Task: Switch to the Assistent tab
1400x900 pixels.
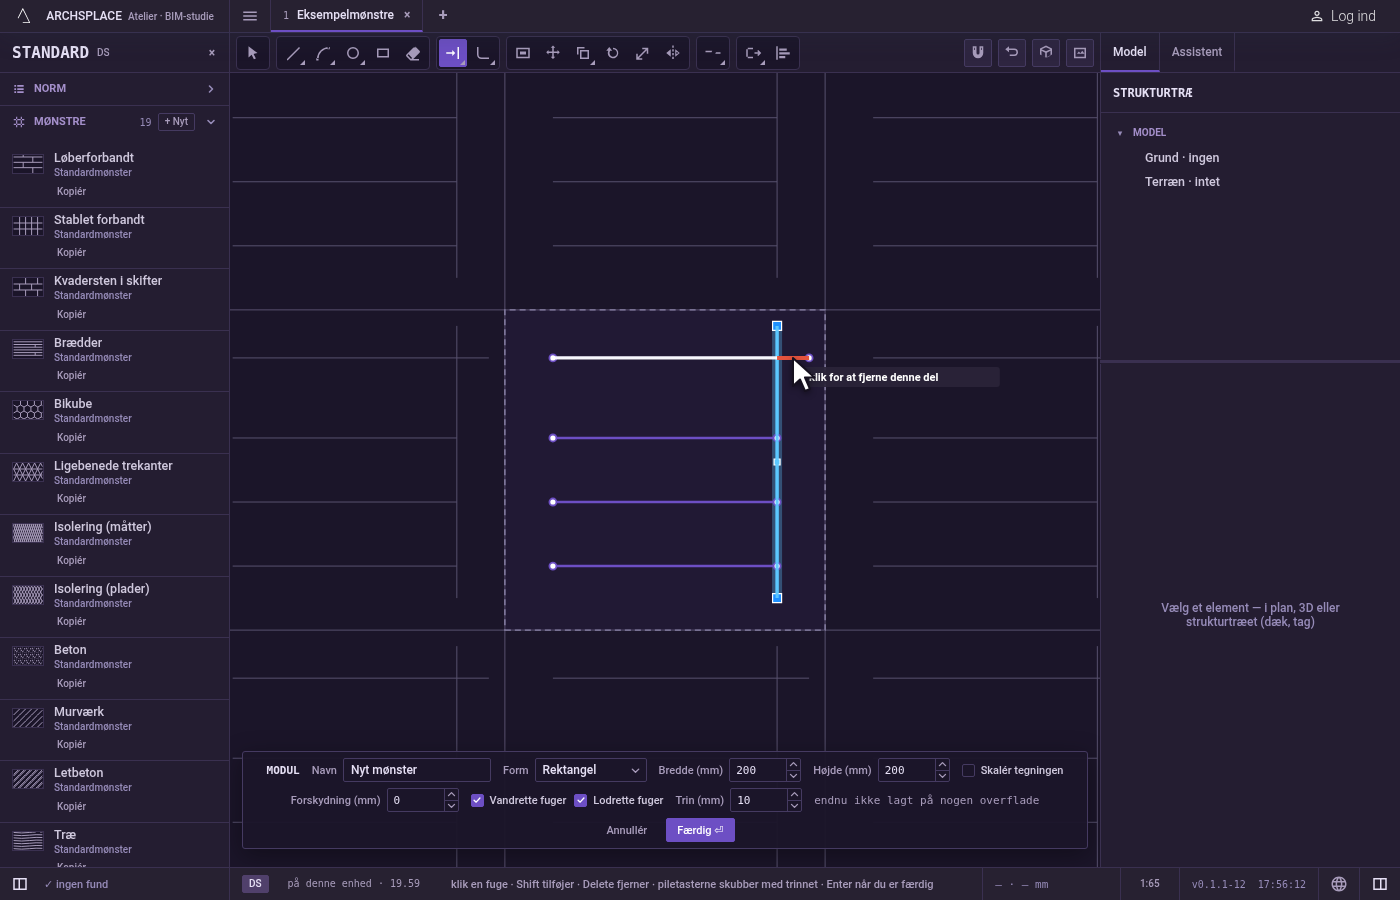Action: [x=1197, y=52]
